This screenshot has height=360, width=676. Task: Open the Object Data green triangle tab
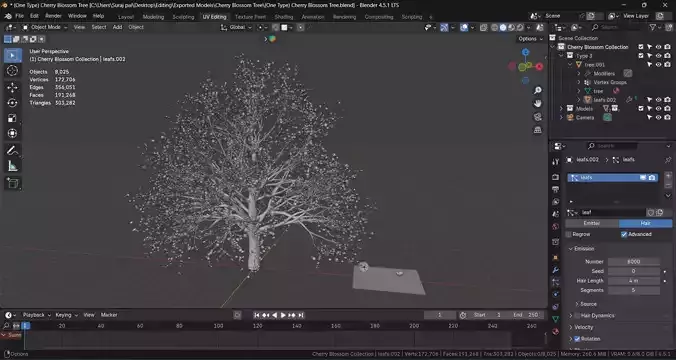click(x=556, y=319)
